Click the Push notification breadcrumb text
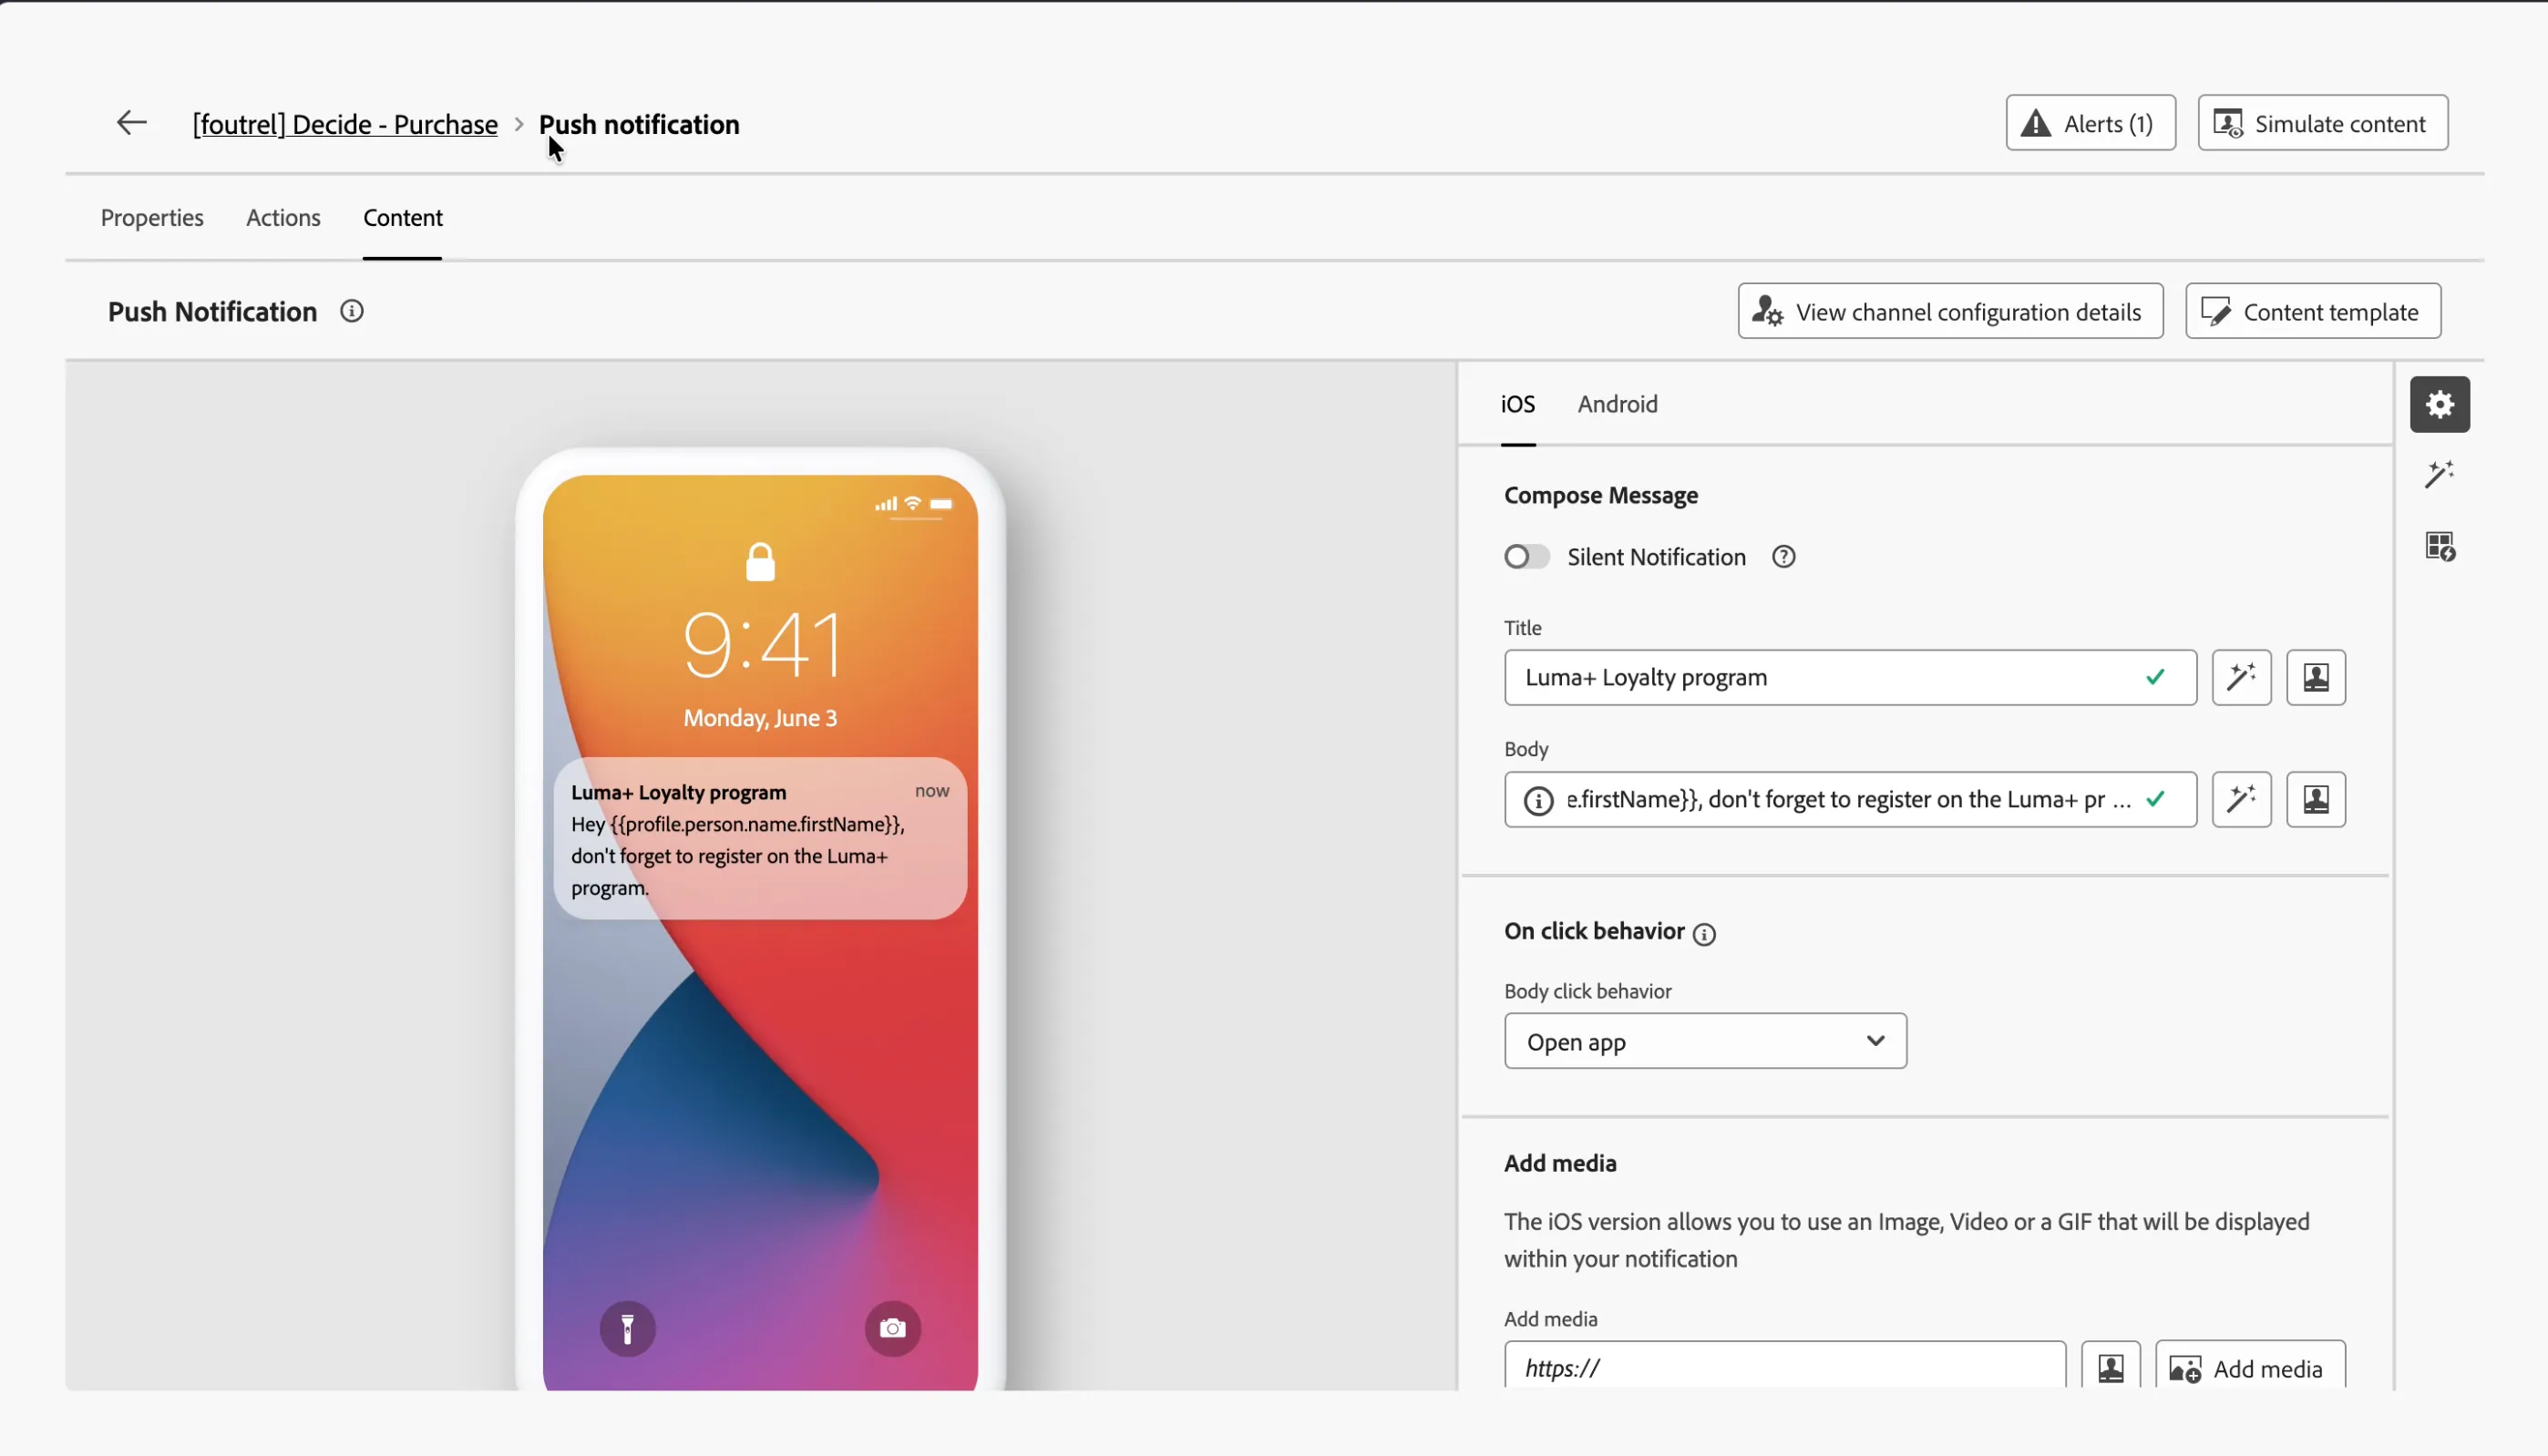2548x1456 pixels. 639,124
